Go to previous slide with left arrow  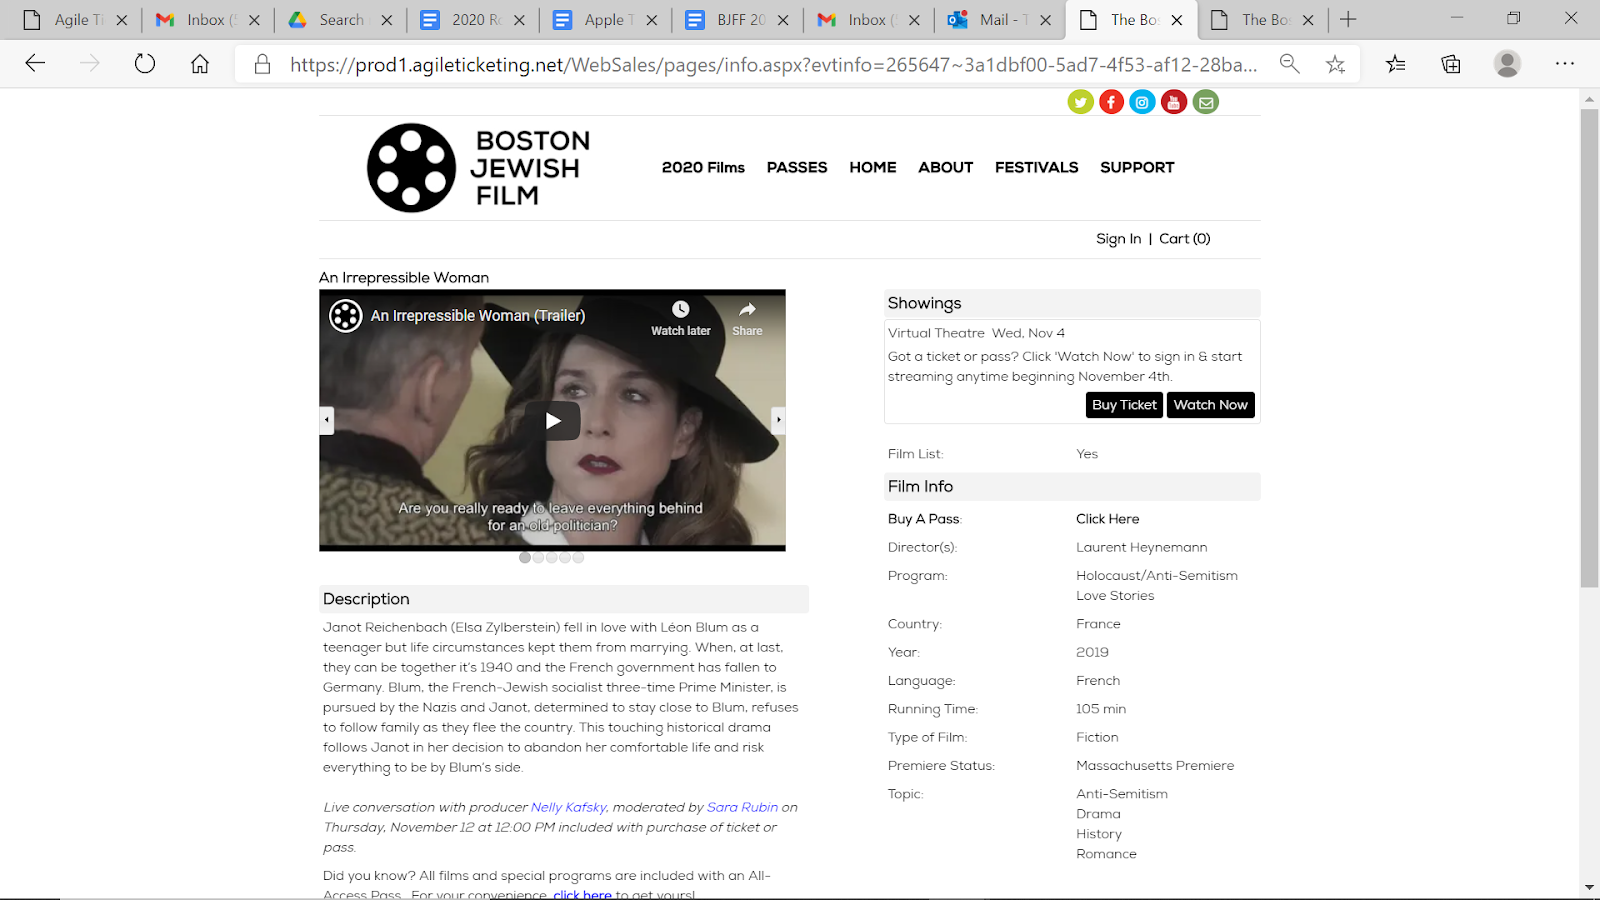click(327, 420)
